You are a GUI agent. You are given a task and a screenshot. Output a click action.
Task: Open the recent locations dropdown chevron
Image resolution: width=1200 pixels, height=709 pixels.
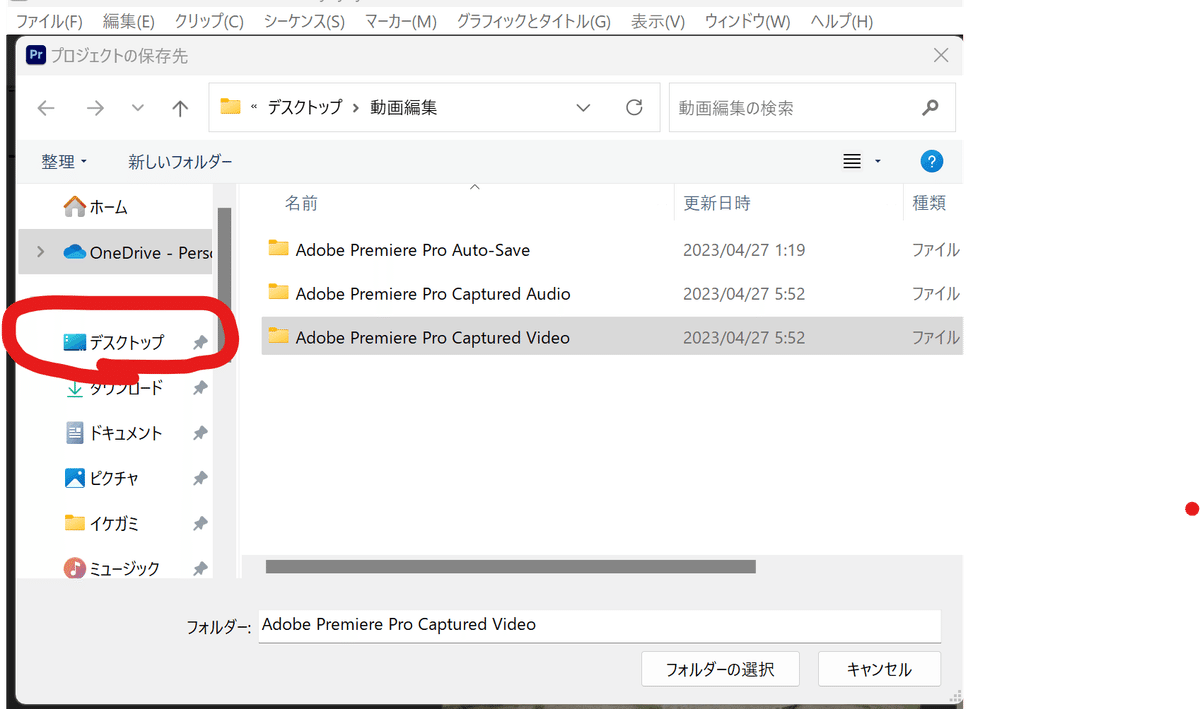[138, 109]
